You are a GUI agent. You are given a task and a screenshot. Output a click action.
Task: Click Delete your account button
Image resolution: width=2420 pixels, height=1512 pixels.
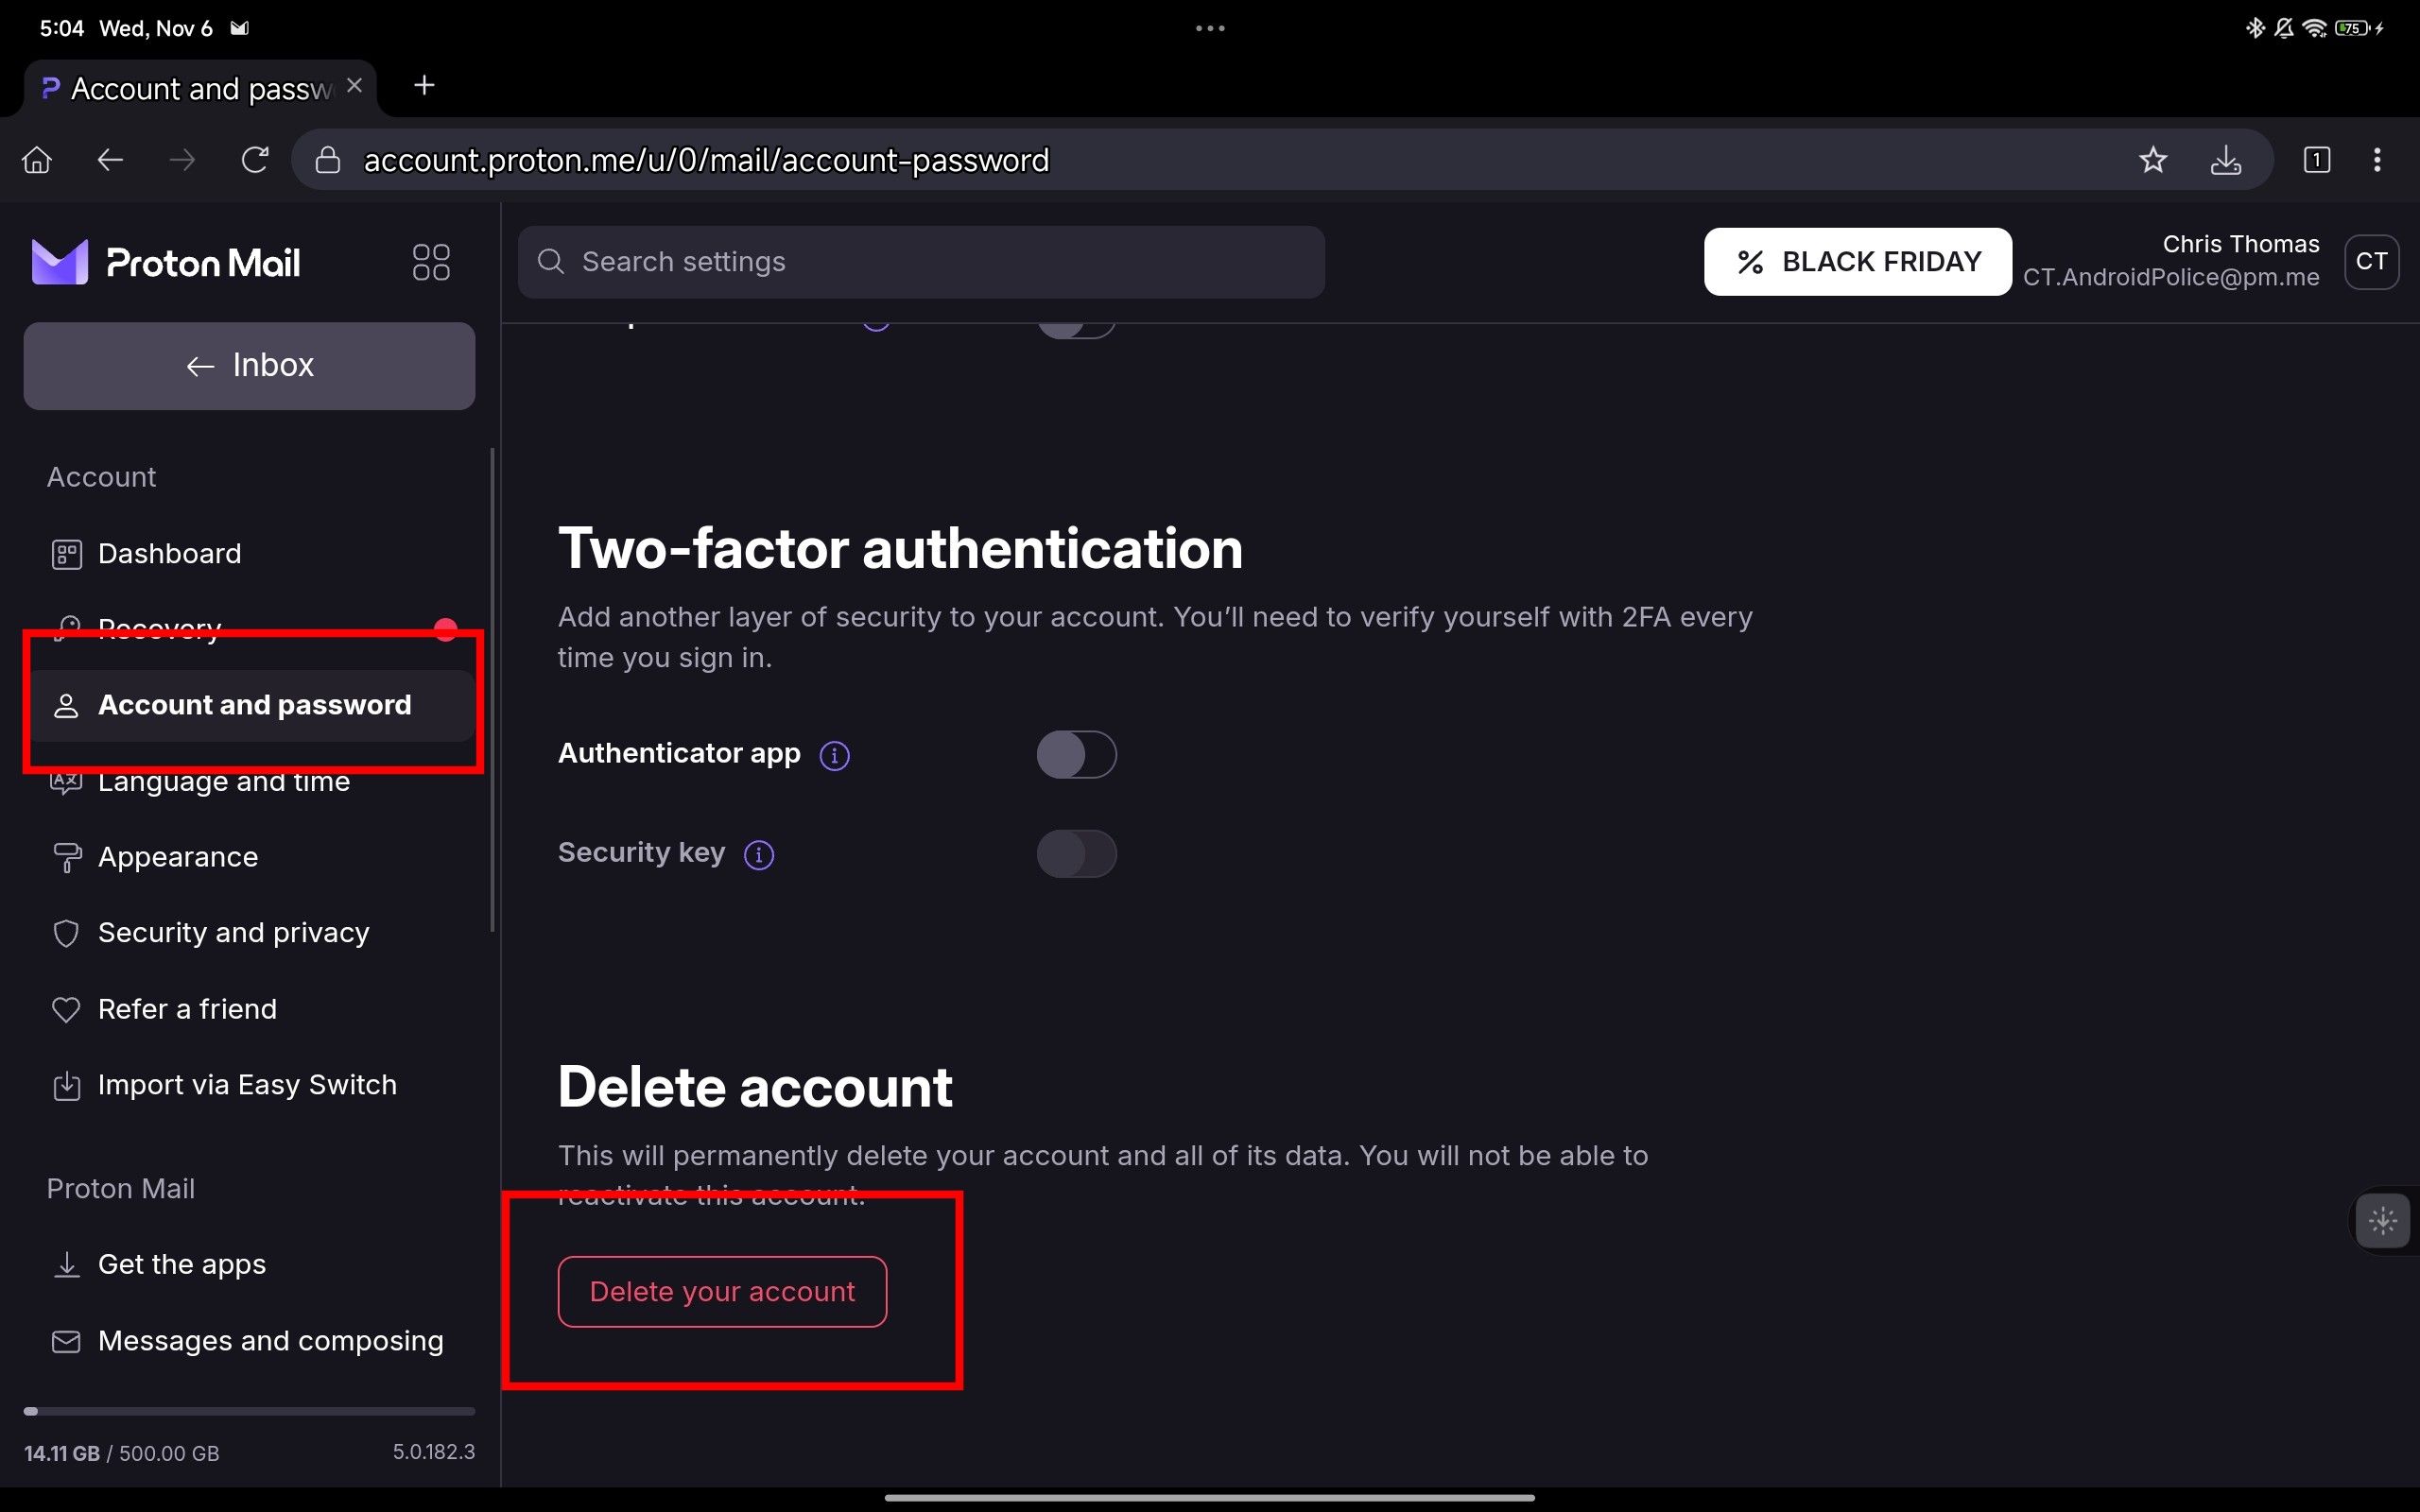(x=721, y=1291)
